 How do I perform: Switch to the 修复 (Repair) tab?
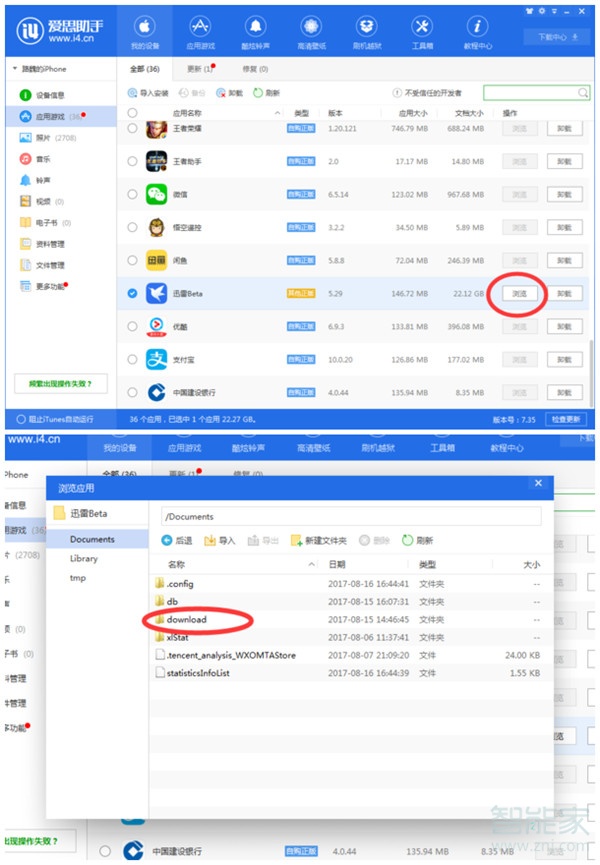pyautogui.click(x=255, y=69)
